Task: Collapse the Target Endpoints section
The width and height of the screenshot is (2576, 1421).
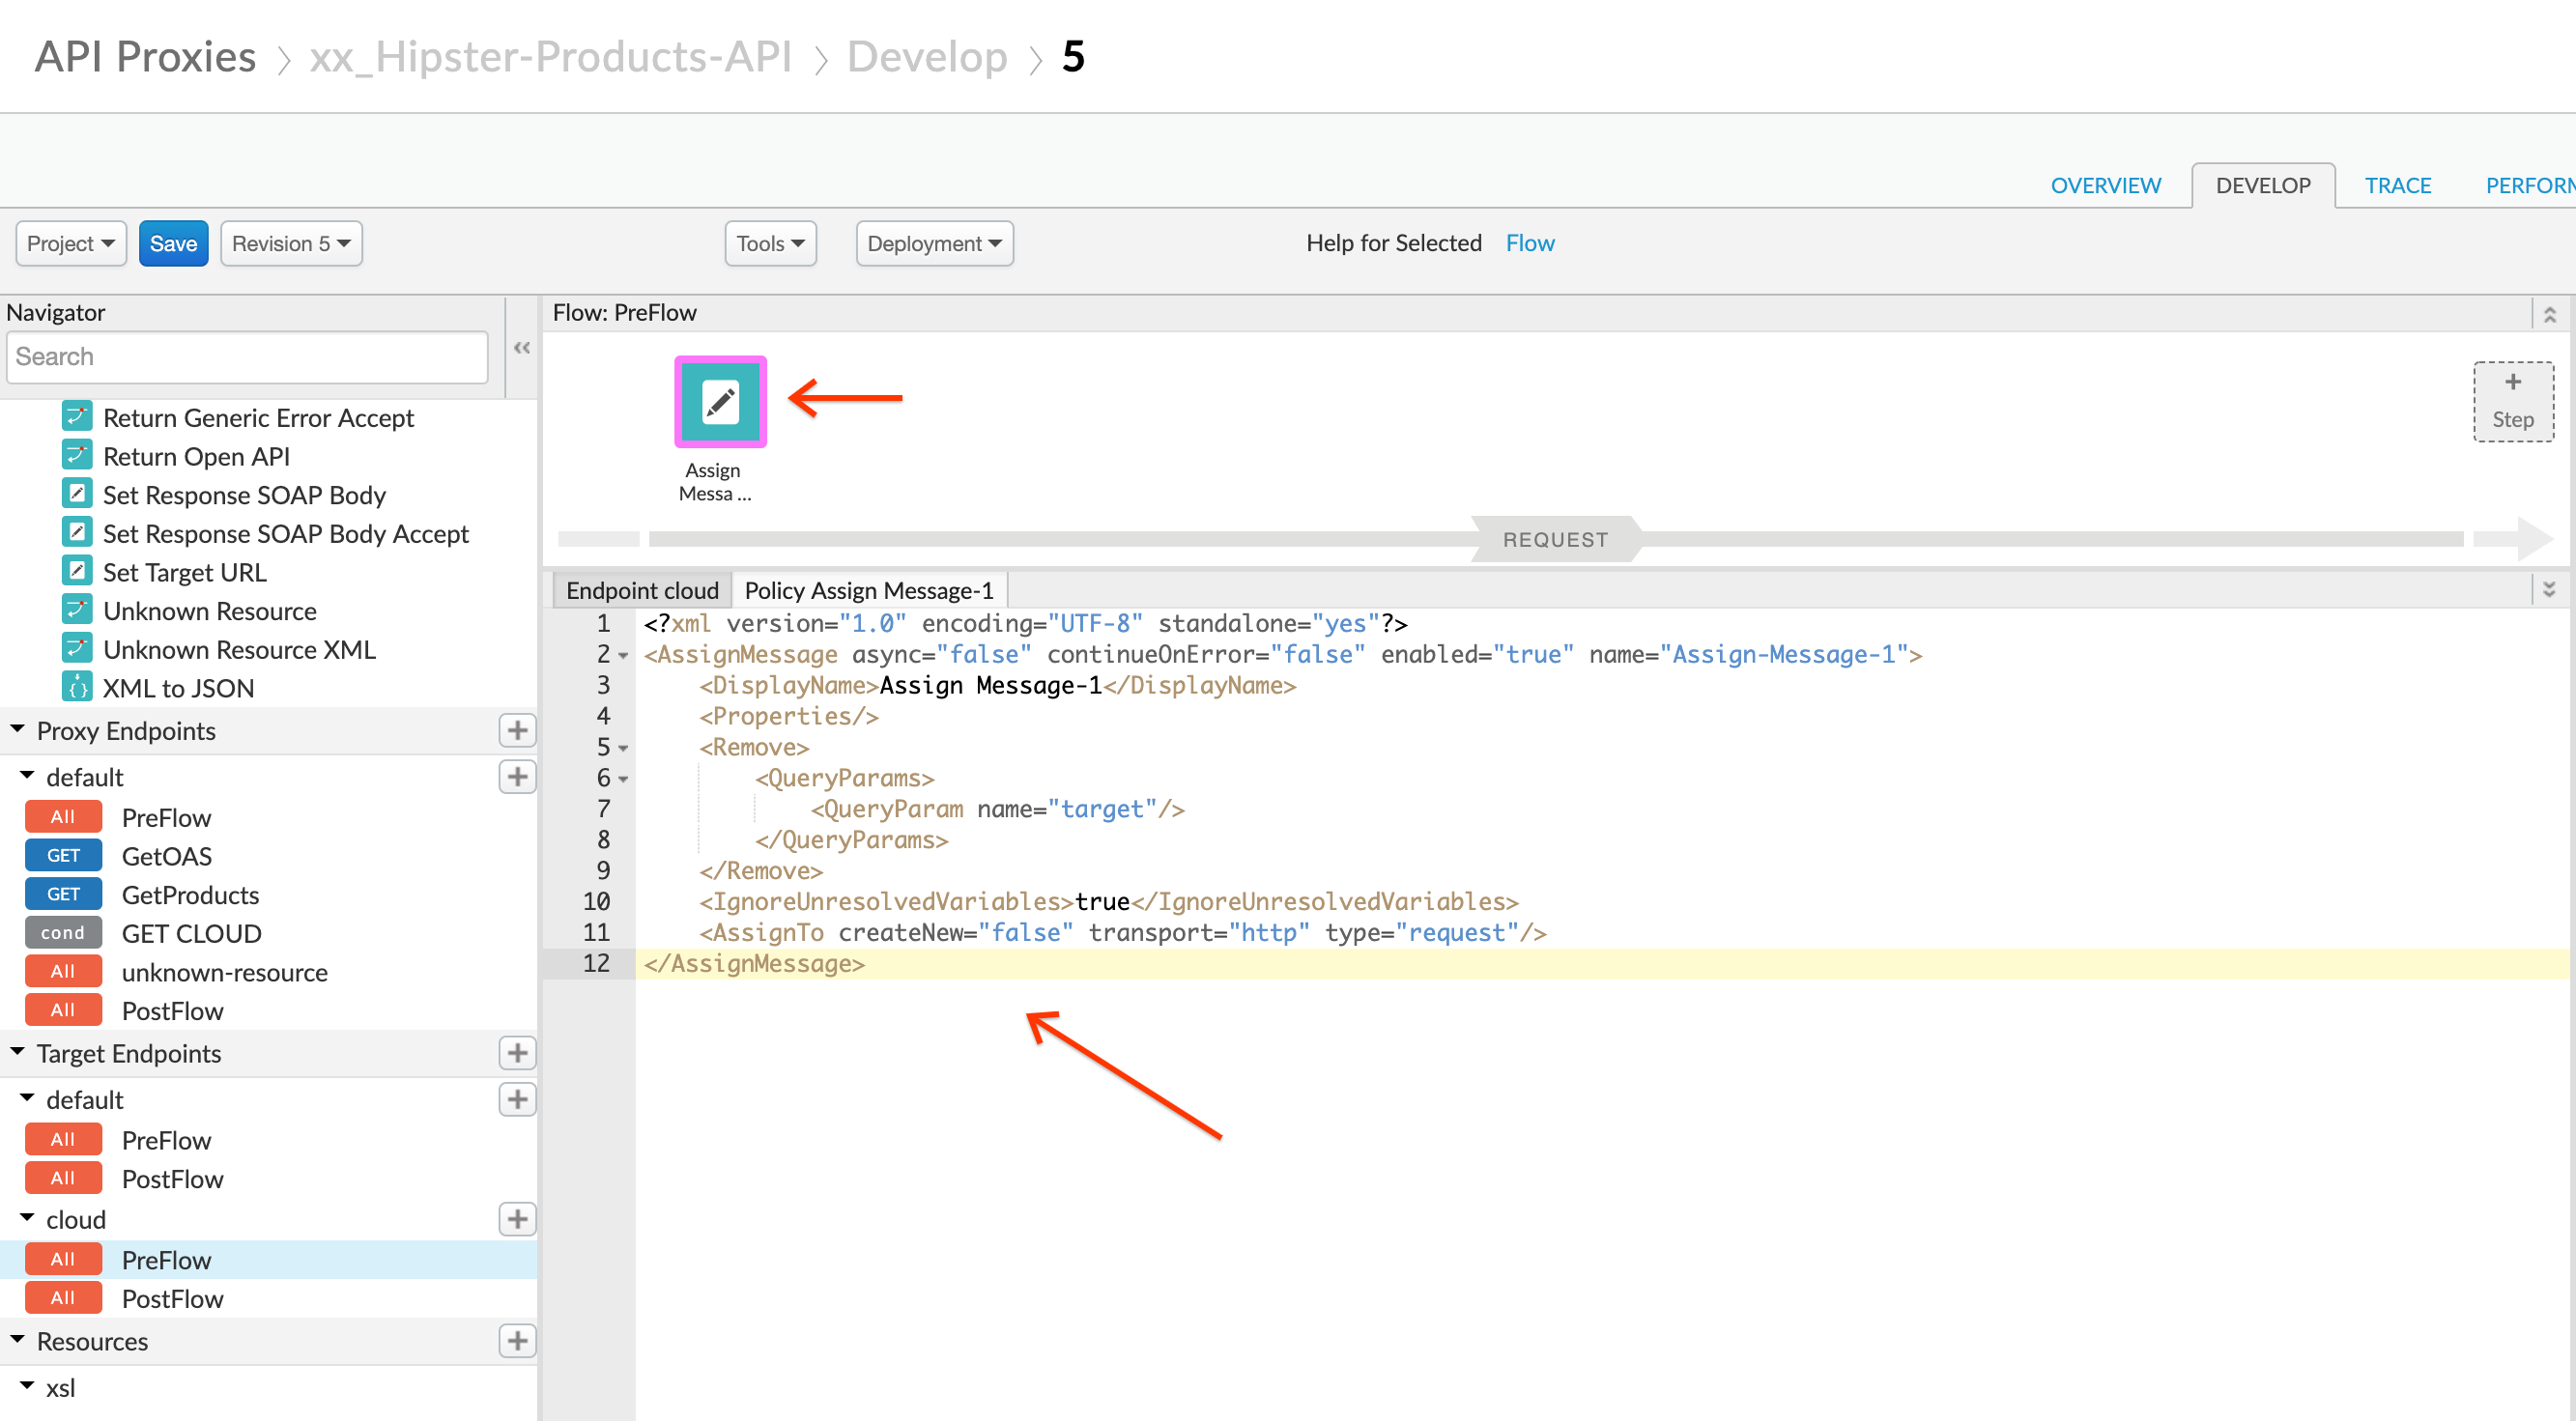Action: 17,1052
